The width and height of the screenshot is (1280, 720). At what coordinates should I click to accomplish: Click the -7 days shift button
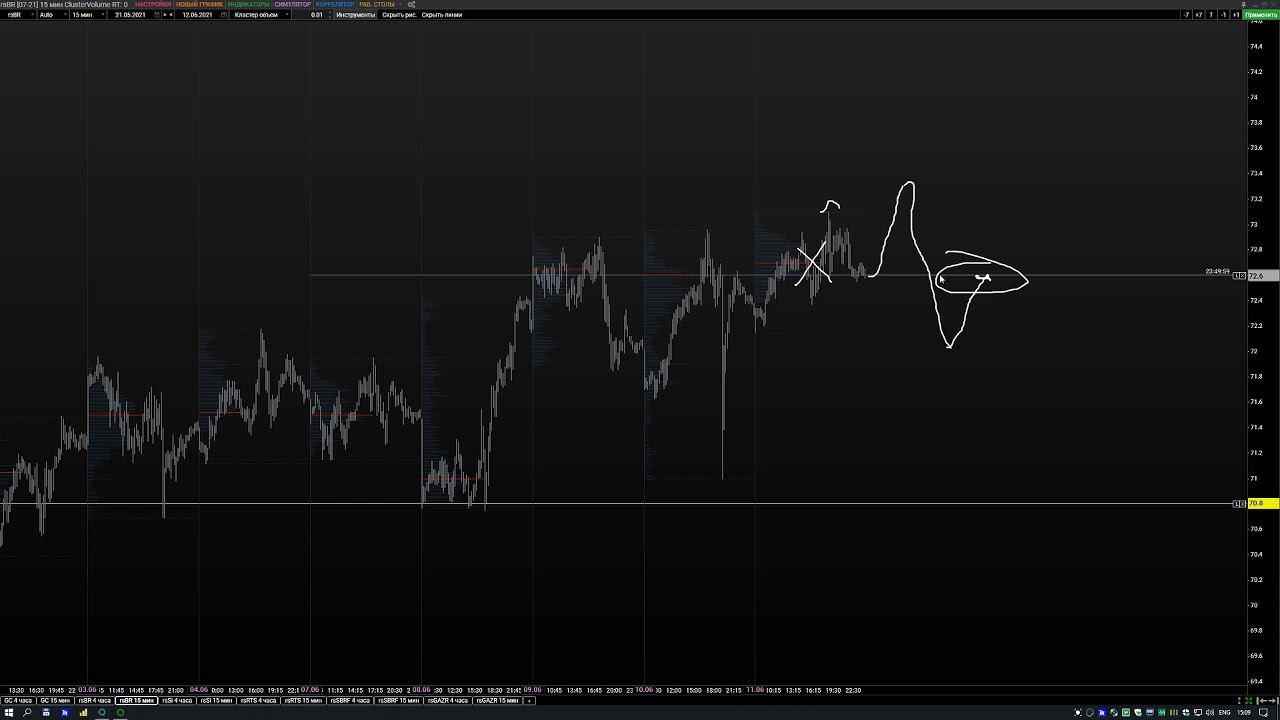1187,15
